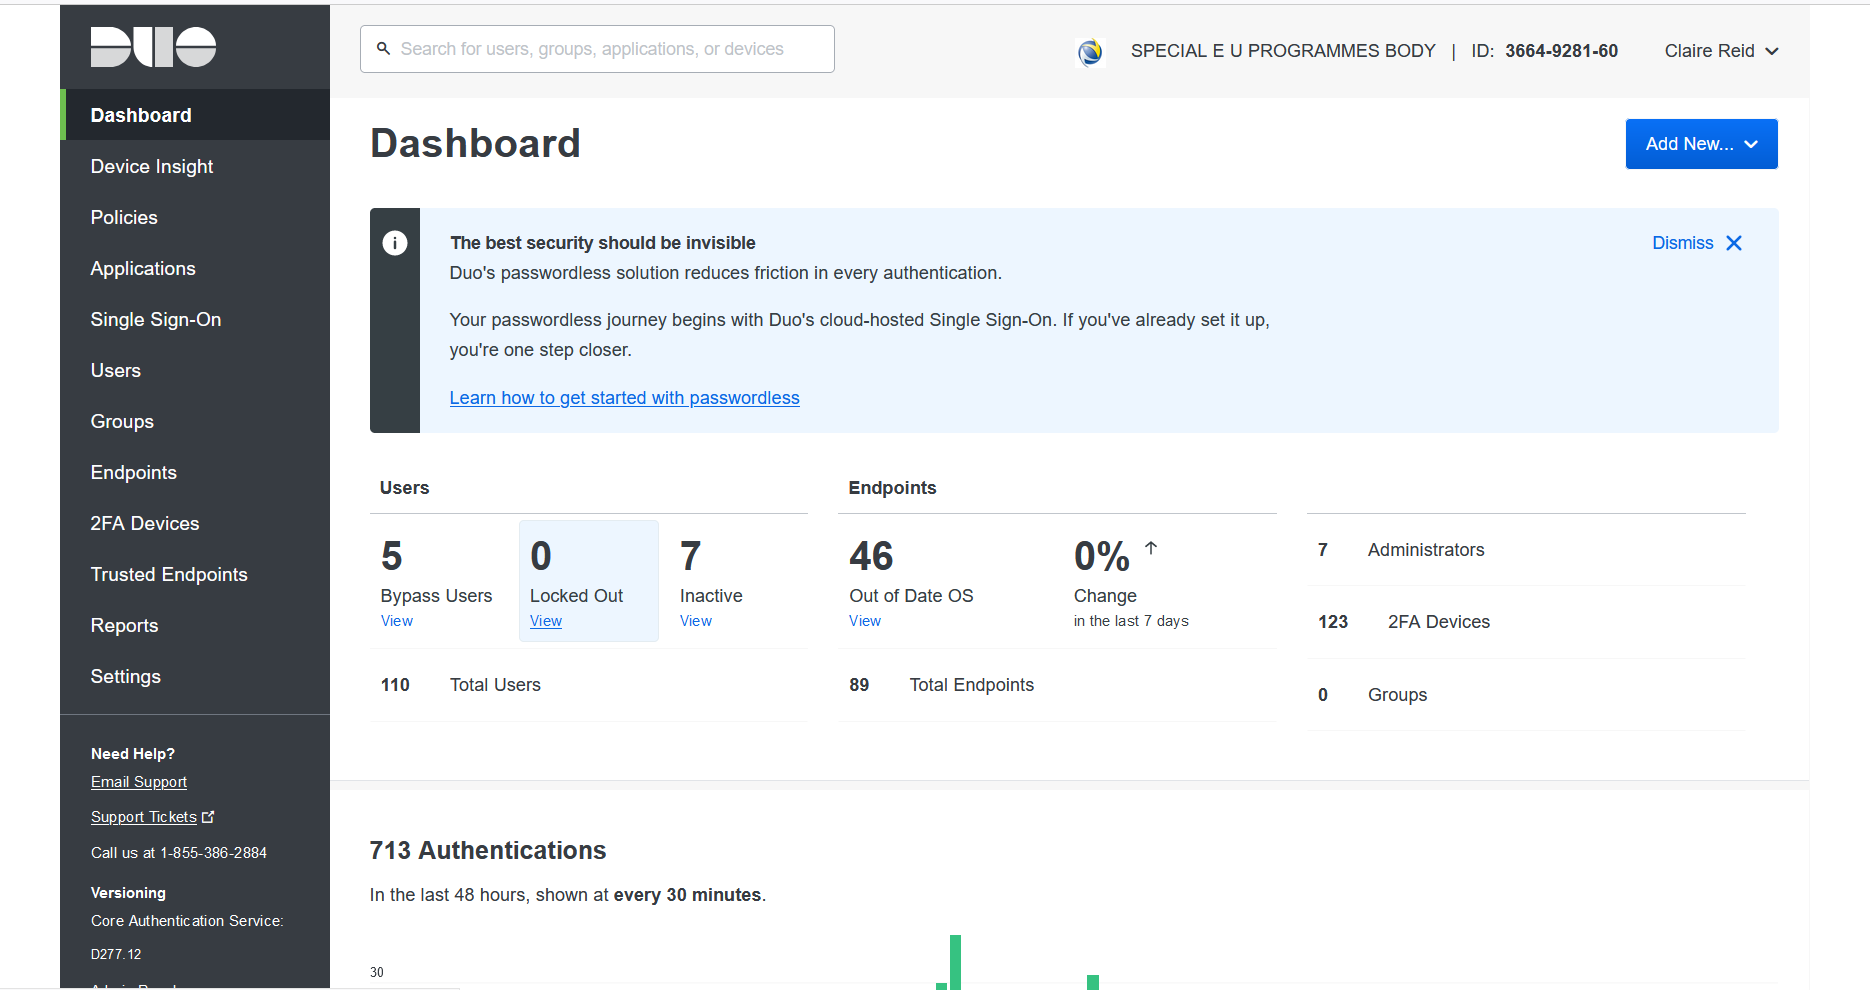
Task: Open Learn how to get started with passwordless
Action: click(x=624, y=398)
